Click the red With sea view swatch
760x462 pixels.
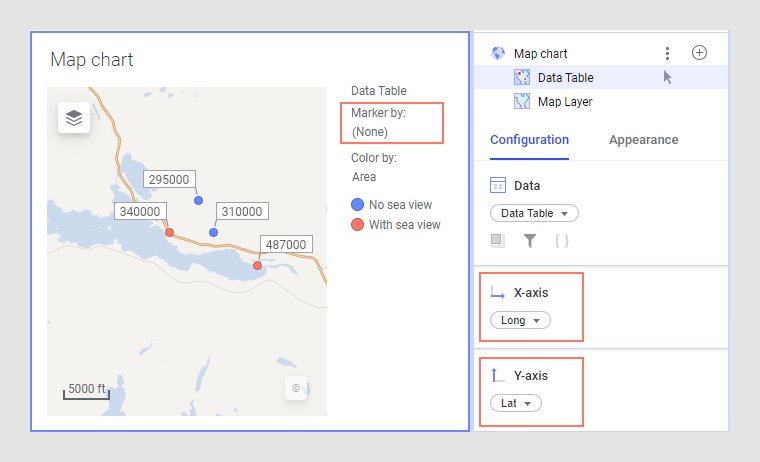point(357,225)
